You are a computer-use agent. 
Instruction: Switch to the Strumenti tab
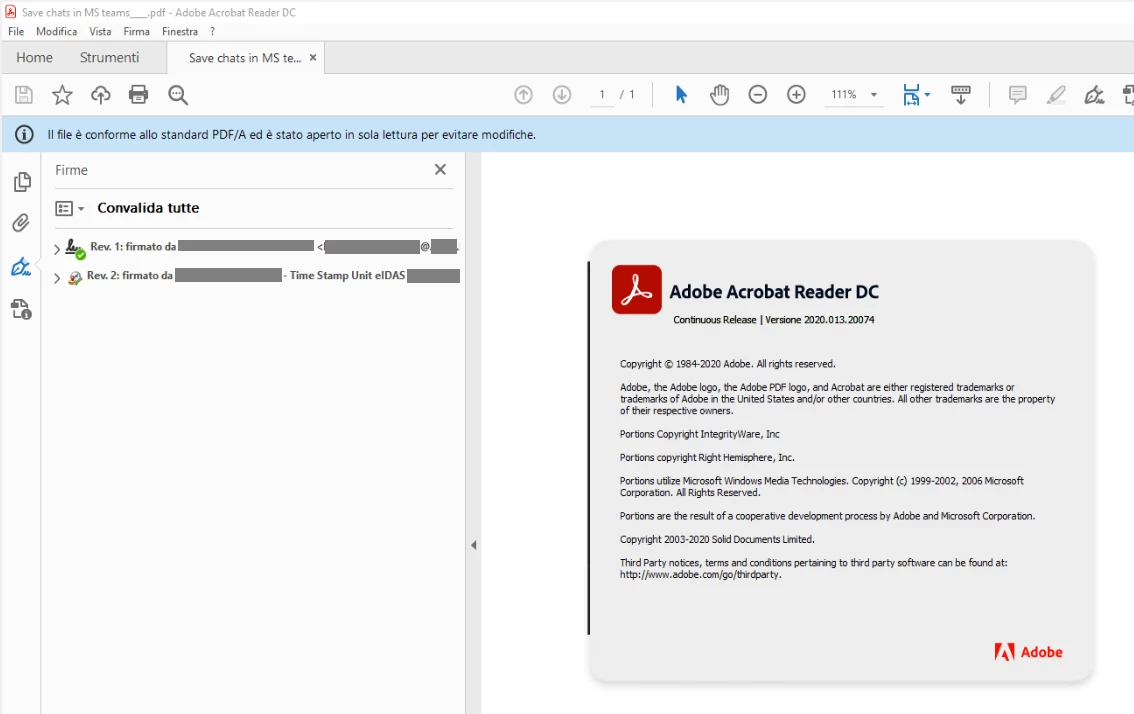[109, 57]
